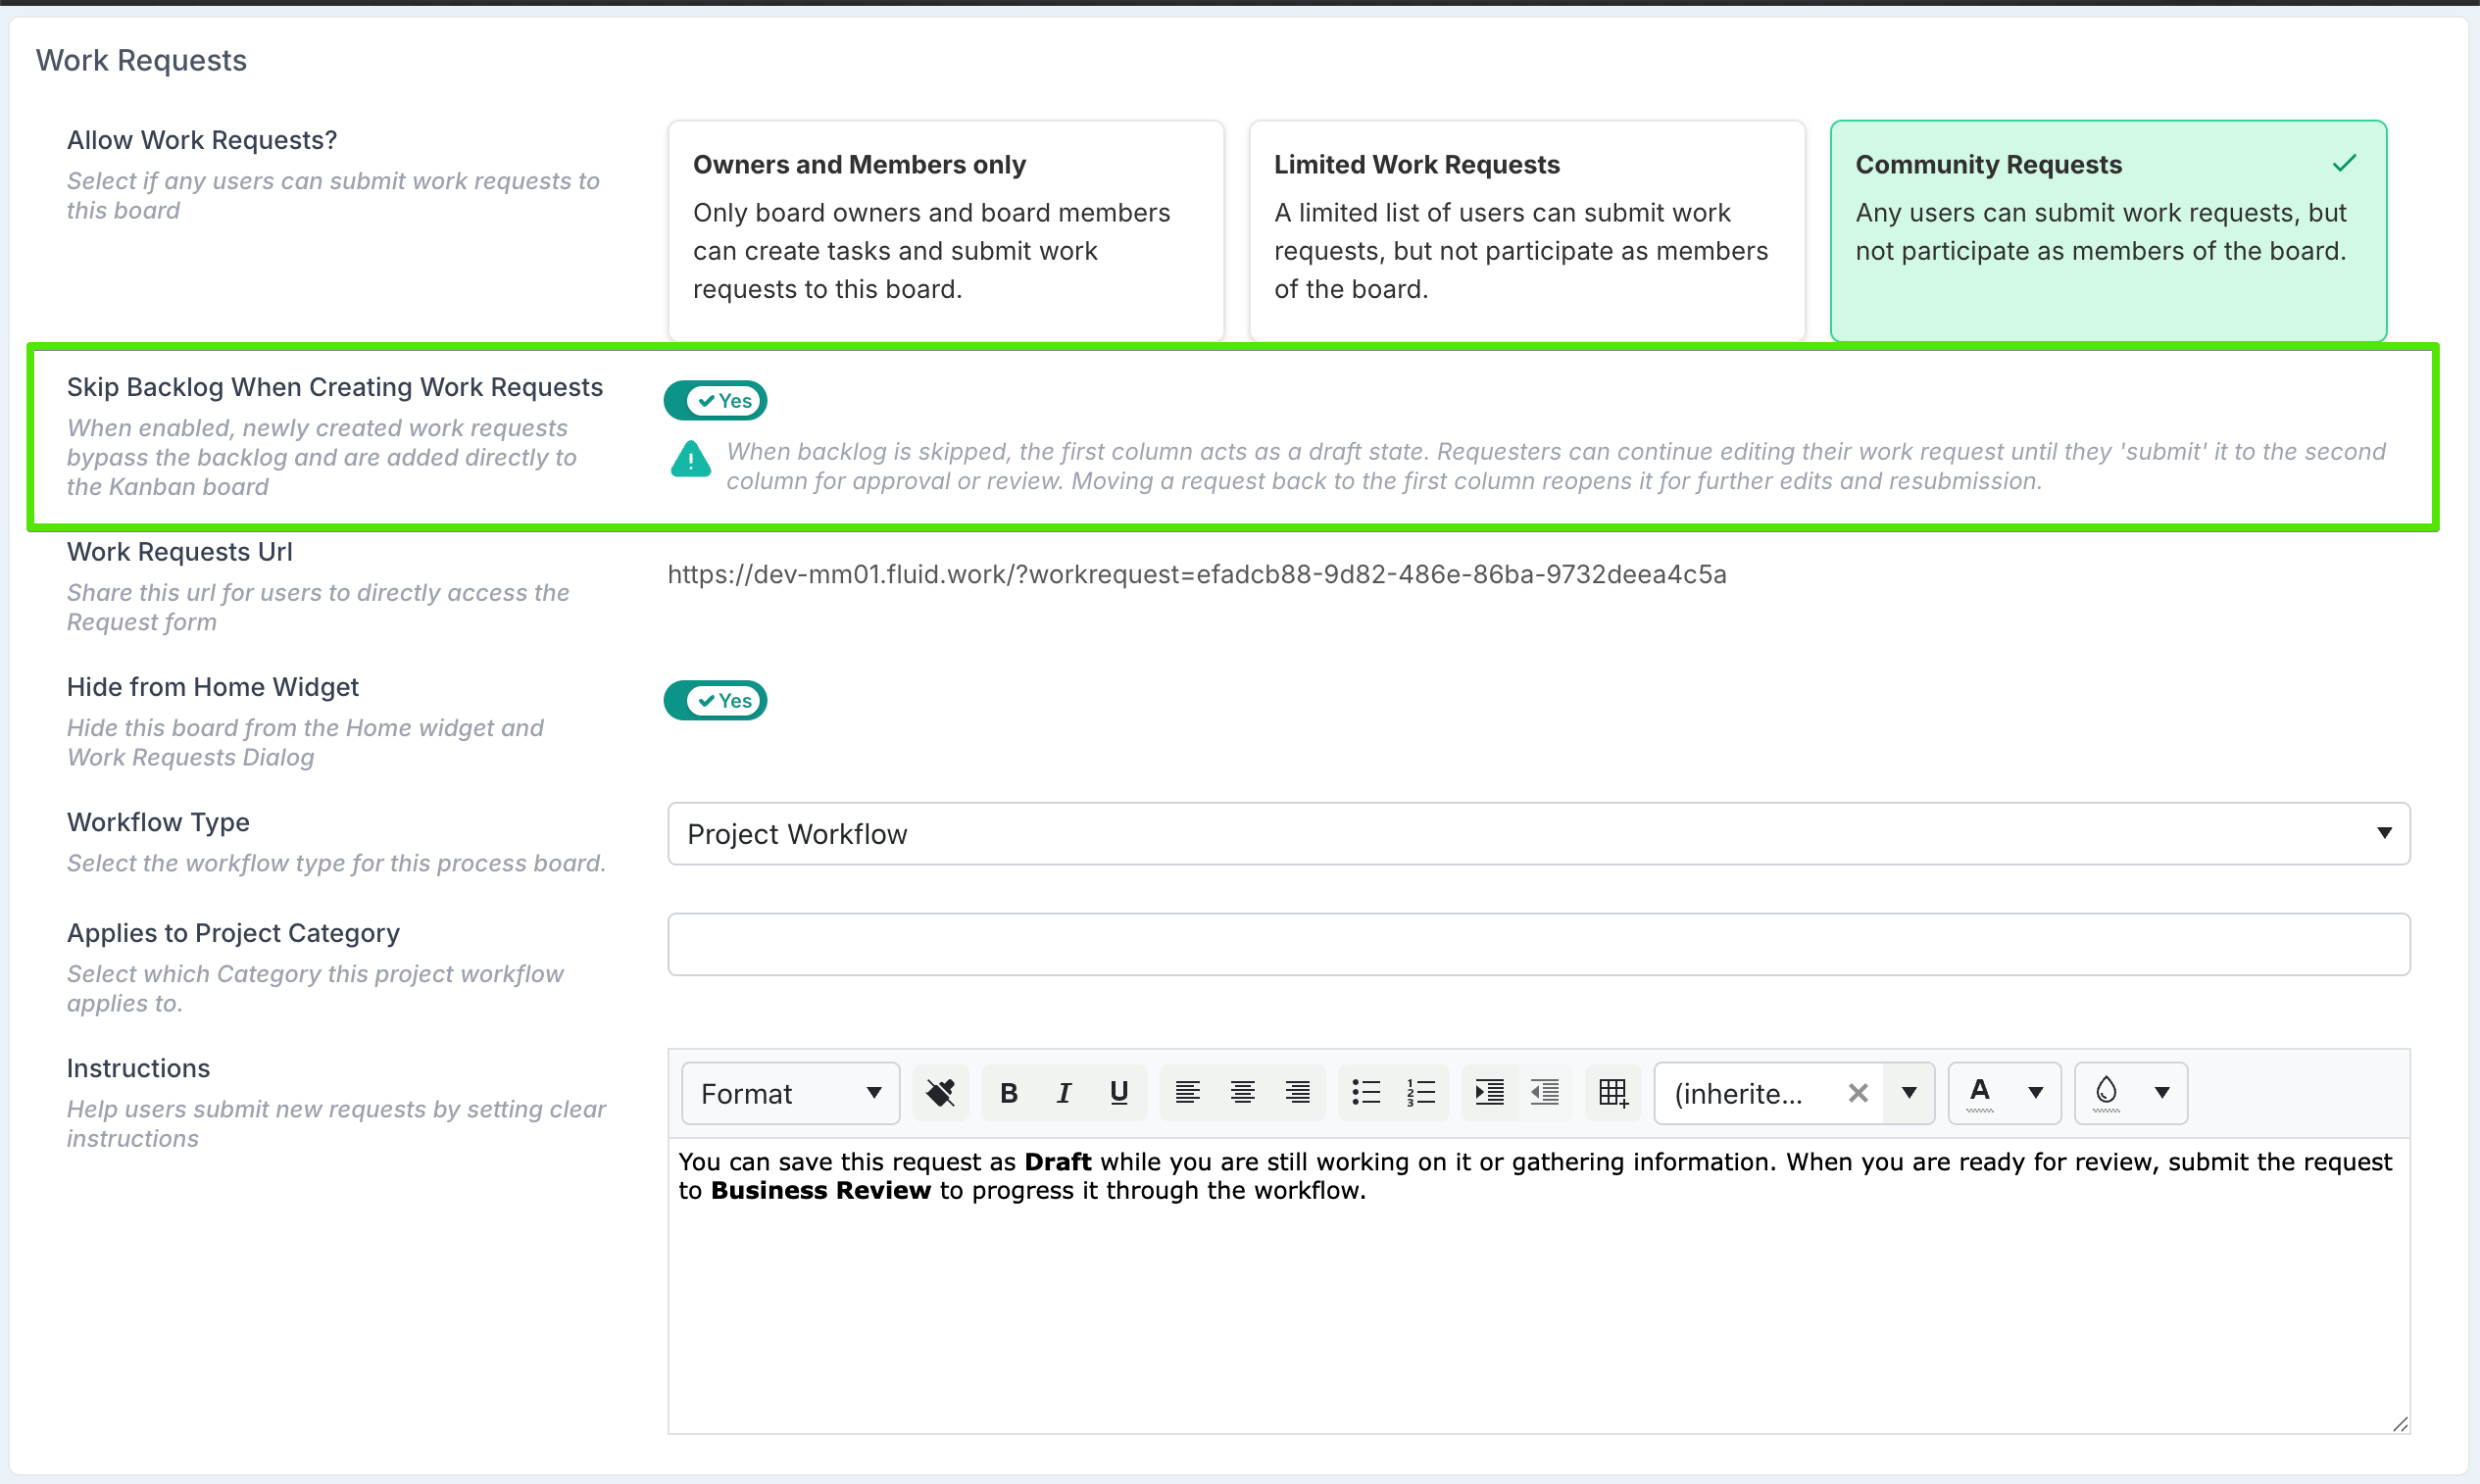Toggle bold formatting in Instructions editor
2480x1484 pixels.
pyautogui.click(x=1008, y=1093)
